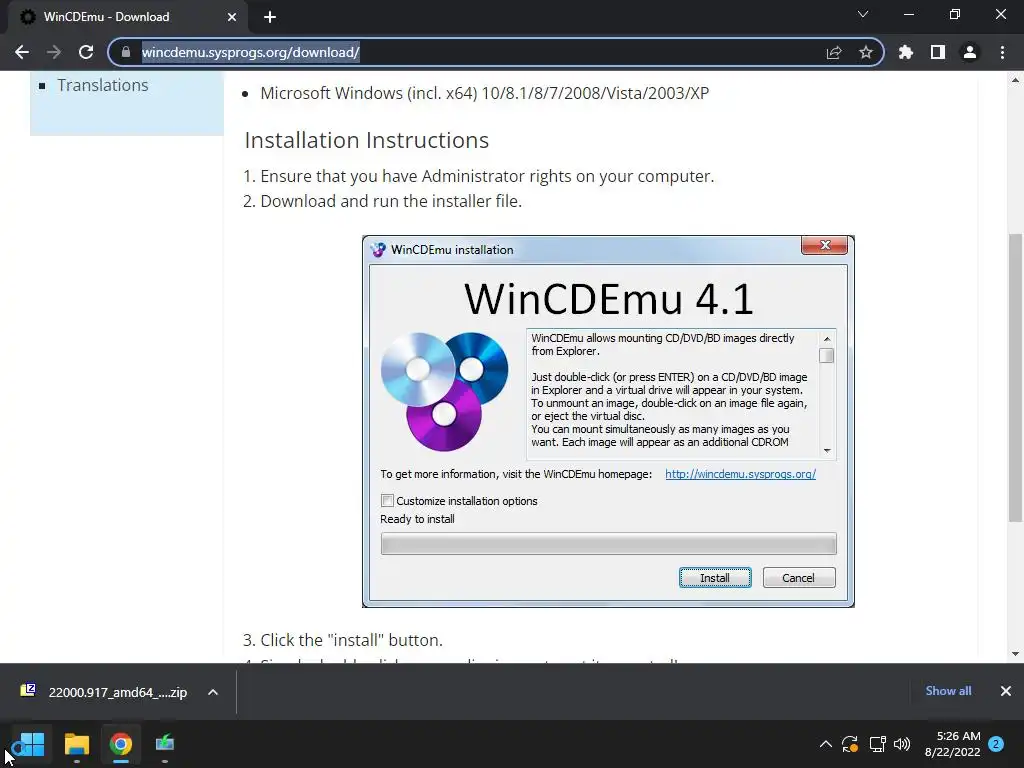Reload the WinCDEmu download page
Screen dimensions: 1024x768
86,52
